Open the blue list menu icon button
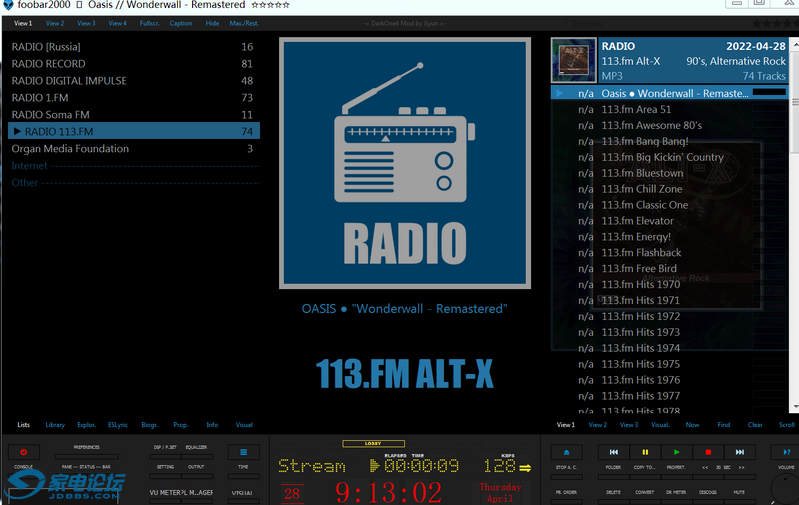The height and width of the screenshot is (505, 799). [x=244, y=452]
